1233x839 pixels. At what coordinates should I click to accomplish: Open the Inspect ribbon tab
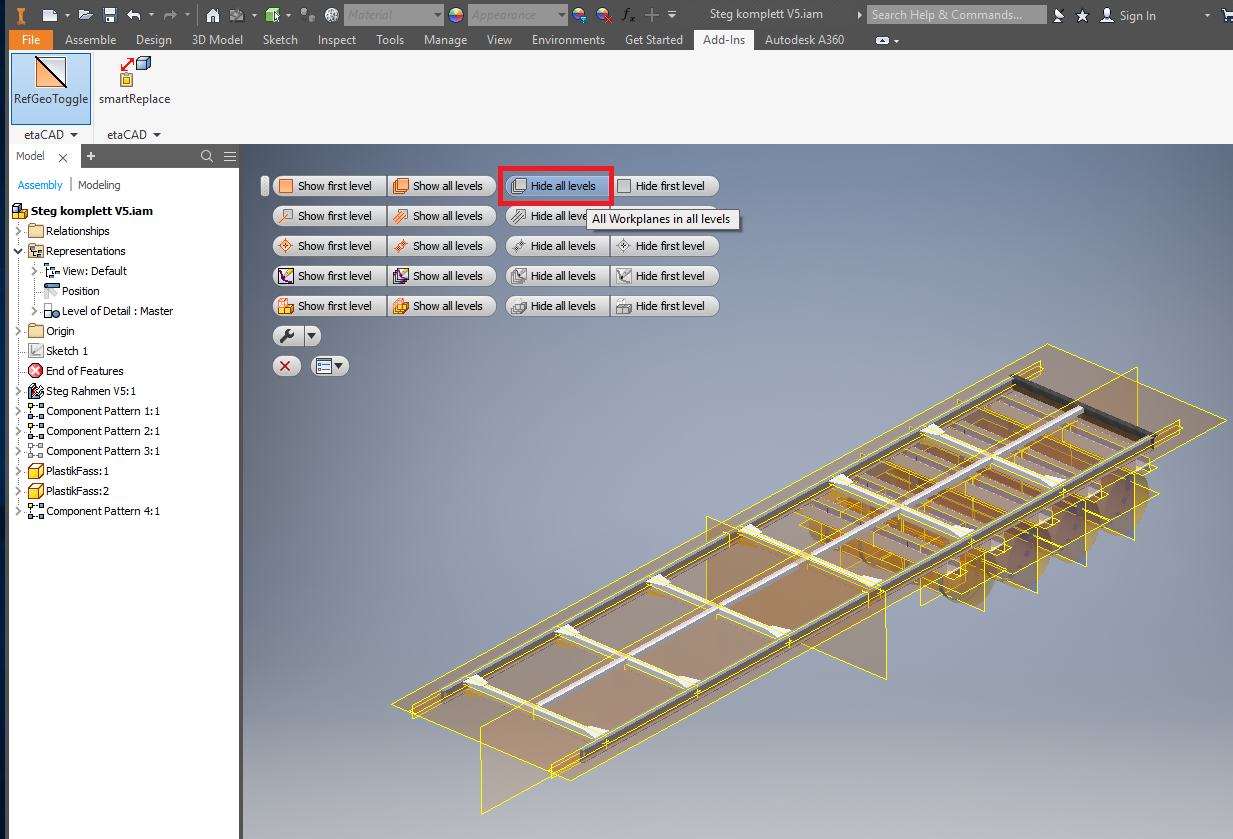click(x=337, y=40)
